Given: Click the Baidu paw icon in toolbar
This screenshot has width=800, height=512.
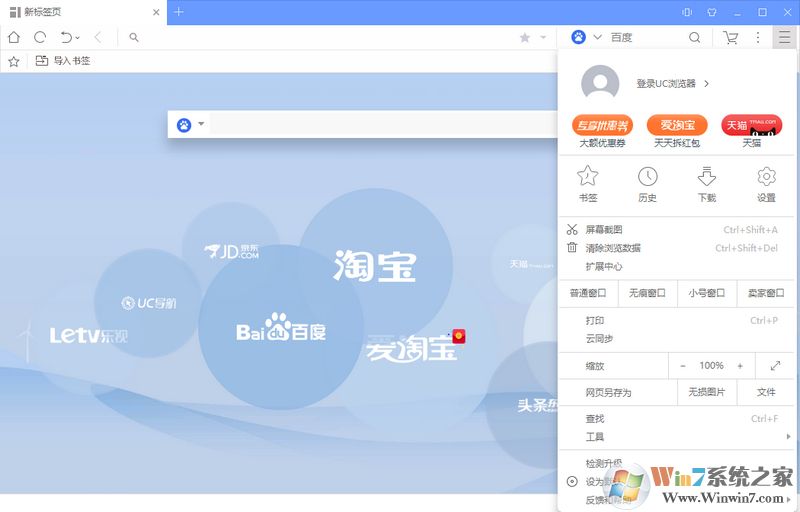Looking at the screenshot, I should pyautogui.click(x=578, y=37).
